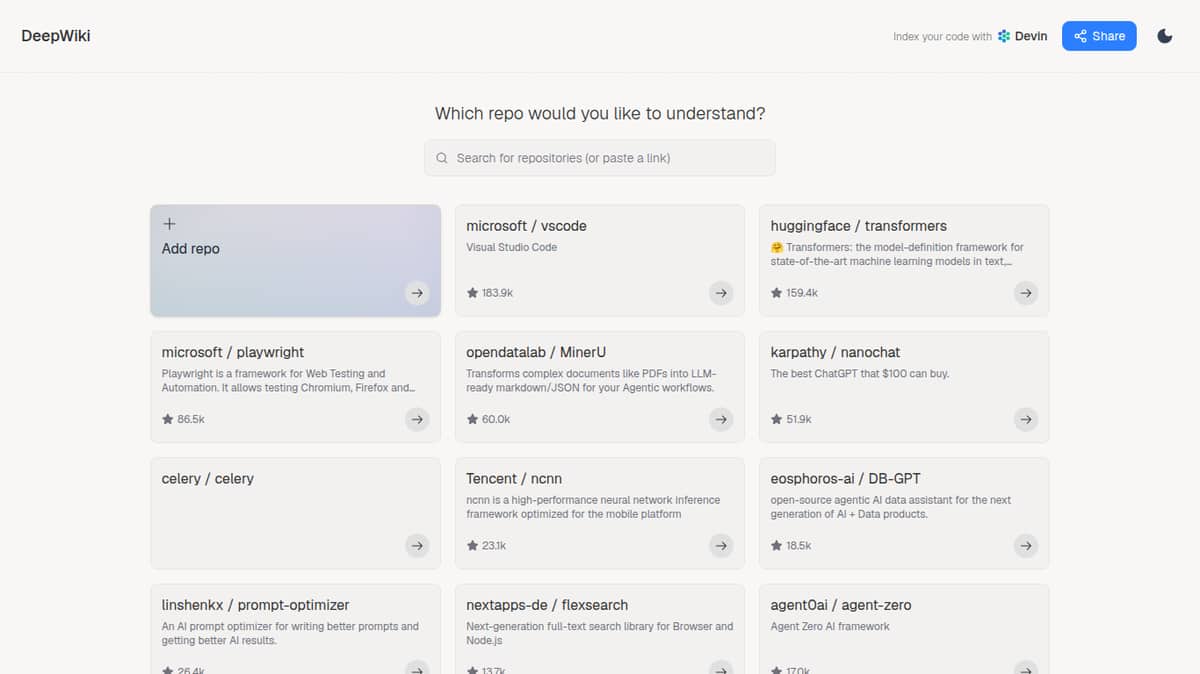
Task: Click the star icon on the MinerU card
Action: (472, 419)
